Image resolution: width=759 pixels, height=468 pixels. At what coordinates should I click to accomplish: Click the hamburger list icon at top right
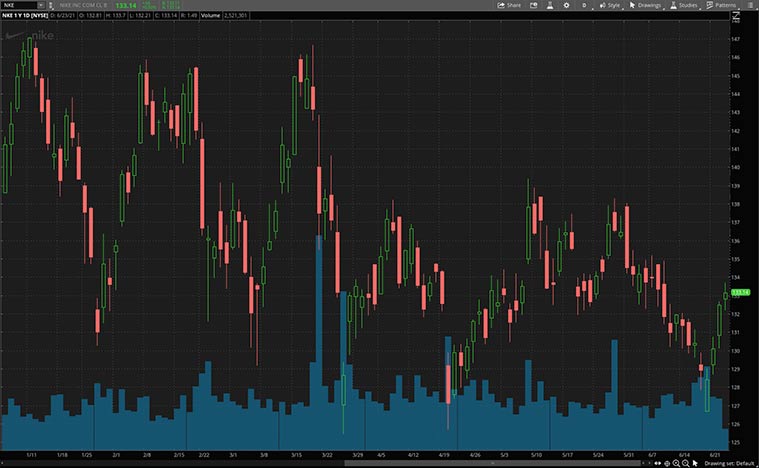click(x=750, y=5)
